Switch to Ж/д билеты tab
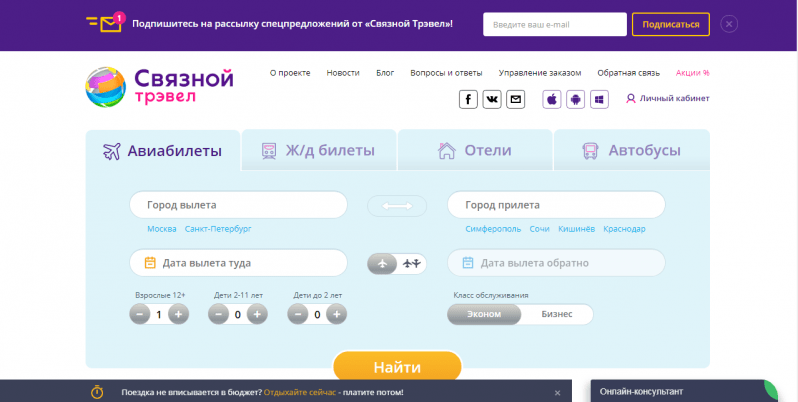This screenshot has height=402, width=798. click(x=319, y=151)
